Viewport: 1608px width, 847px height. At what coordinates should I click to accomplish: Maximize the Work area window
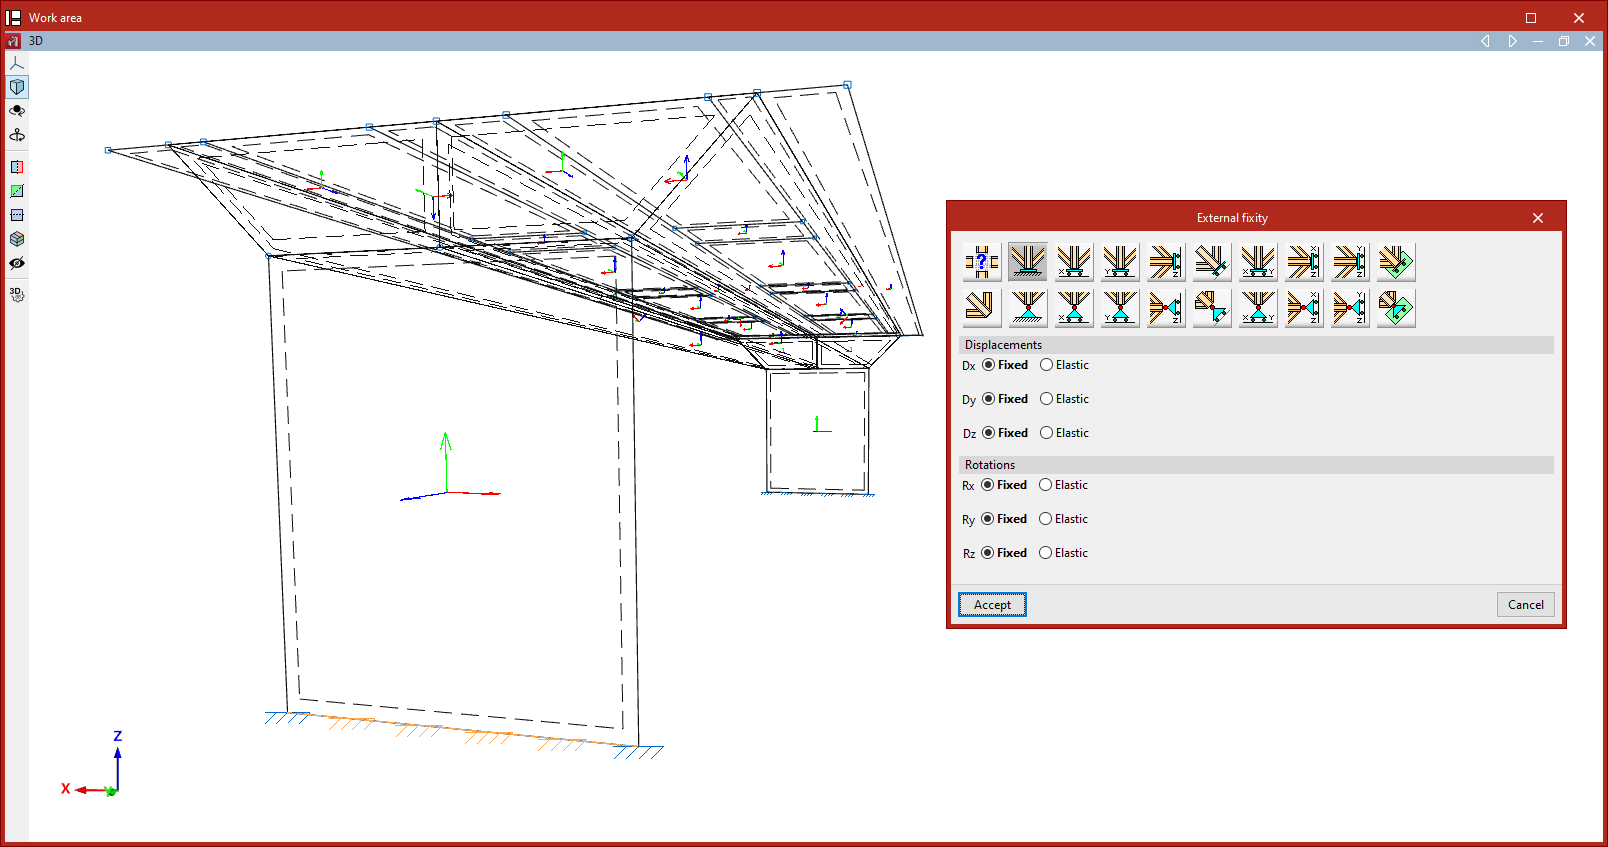coord(1531,18)
